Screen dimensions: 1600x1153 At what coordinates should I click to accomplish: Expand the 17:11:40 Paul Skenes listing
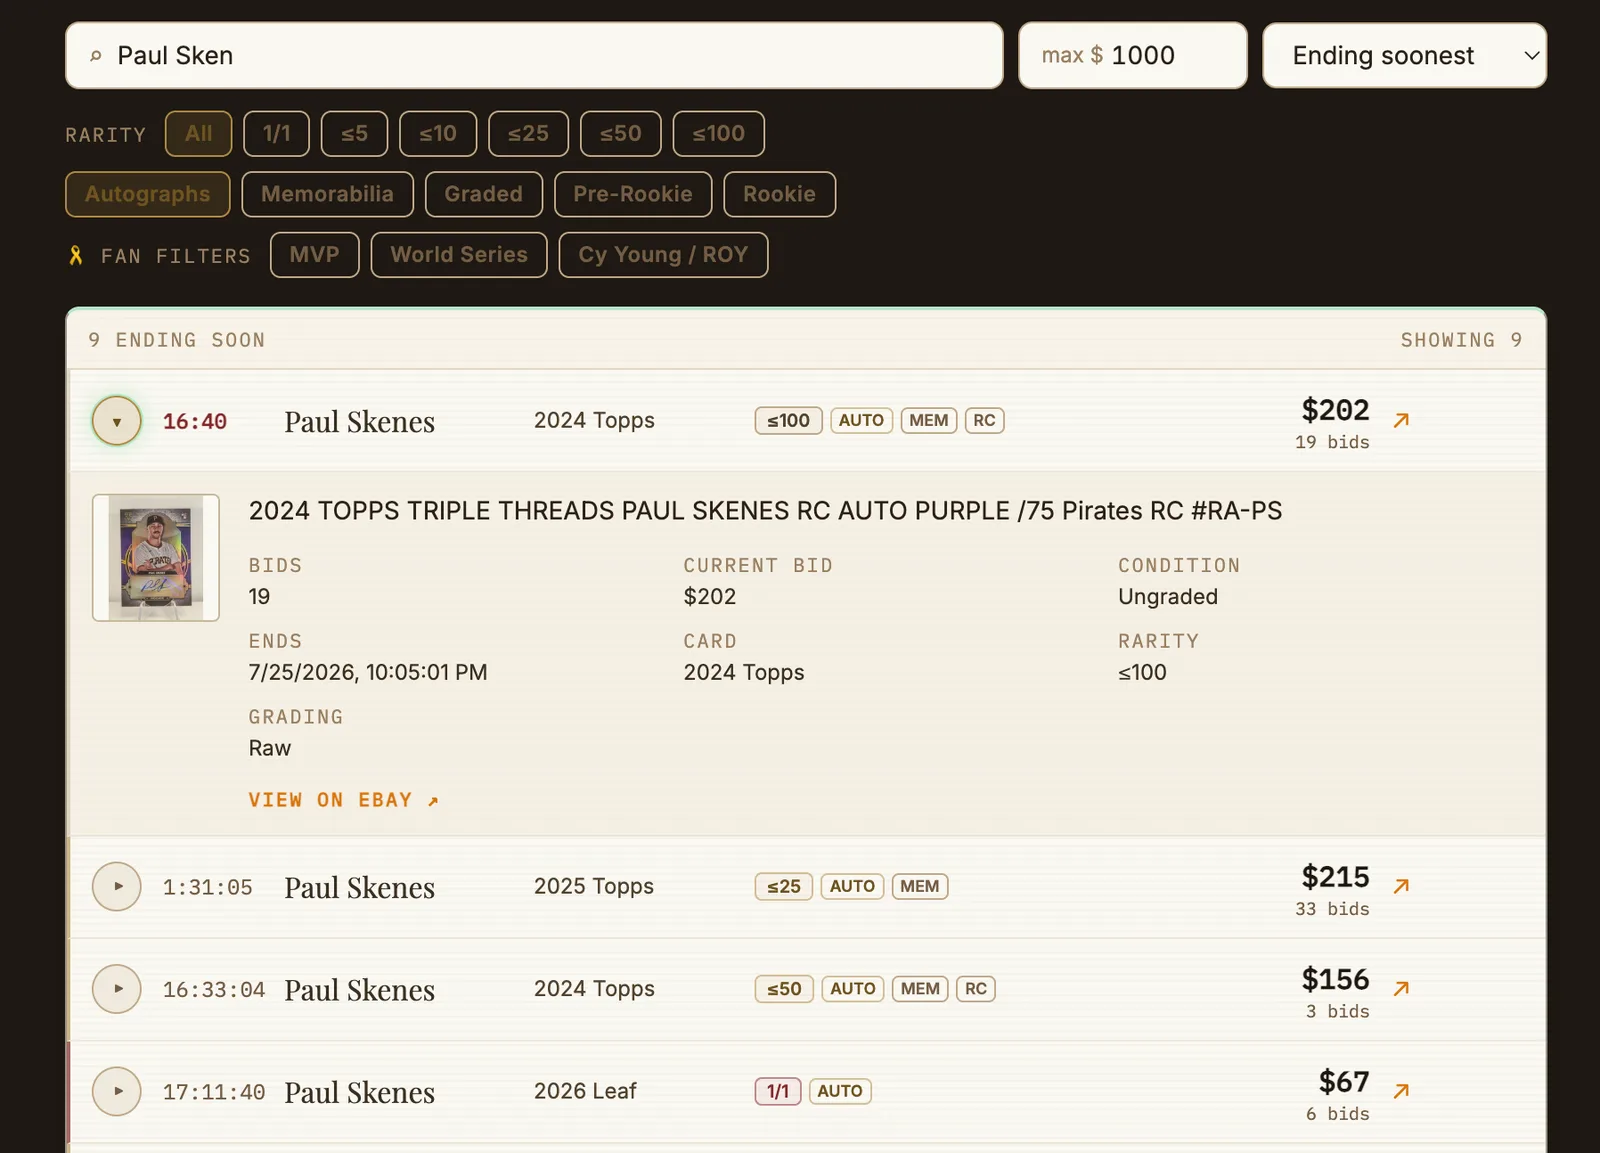[117, 1091]
